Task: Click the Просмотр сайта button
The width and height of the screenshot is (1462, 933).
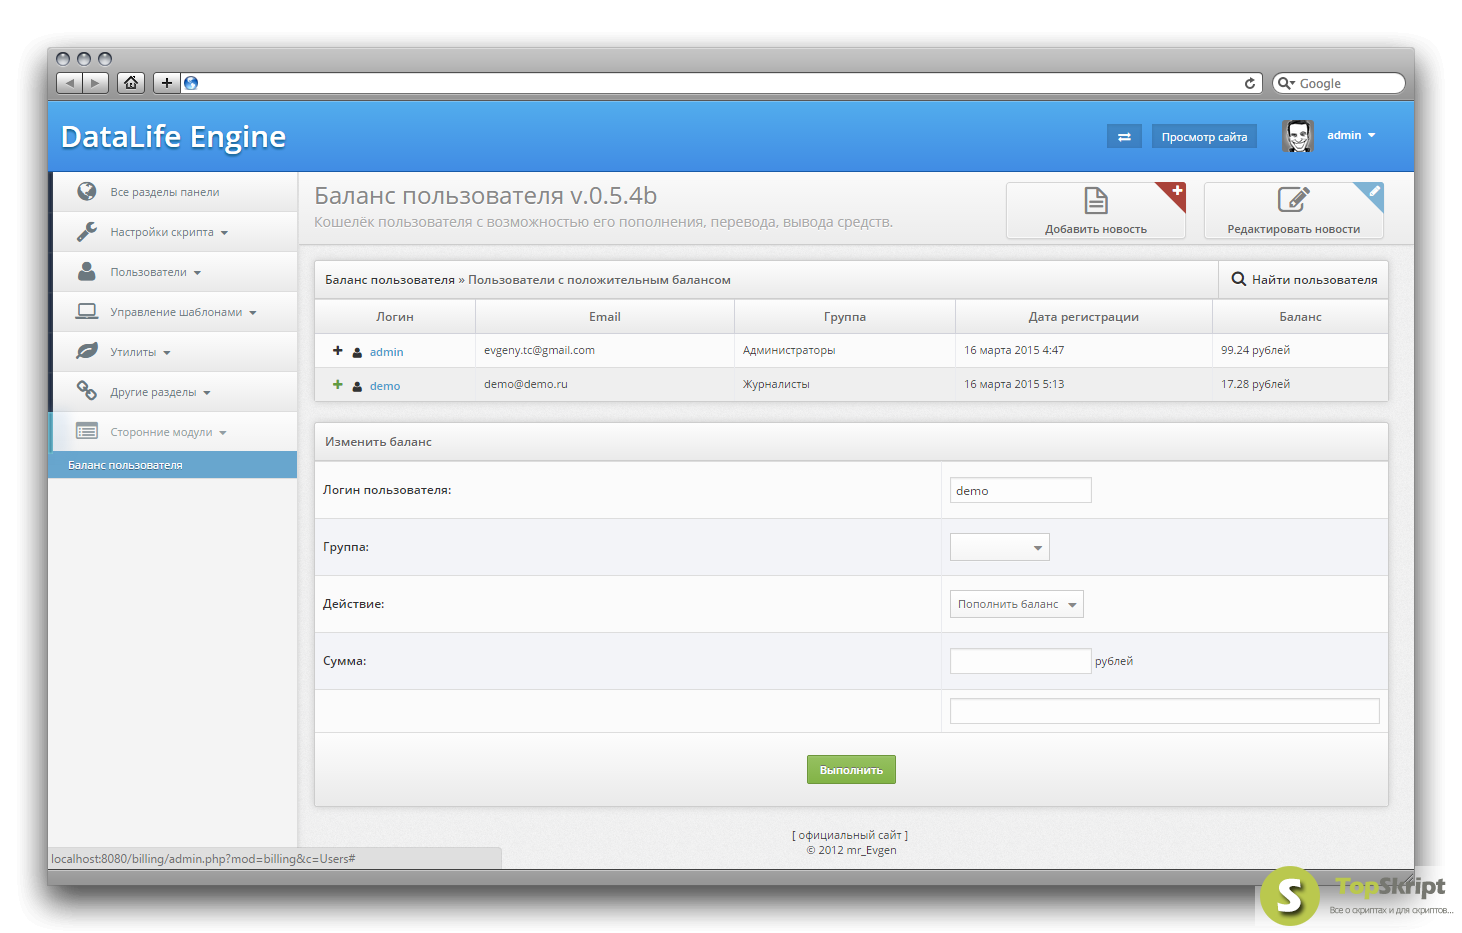Action: (1204, 137)
